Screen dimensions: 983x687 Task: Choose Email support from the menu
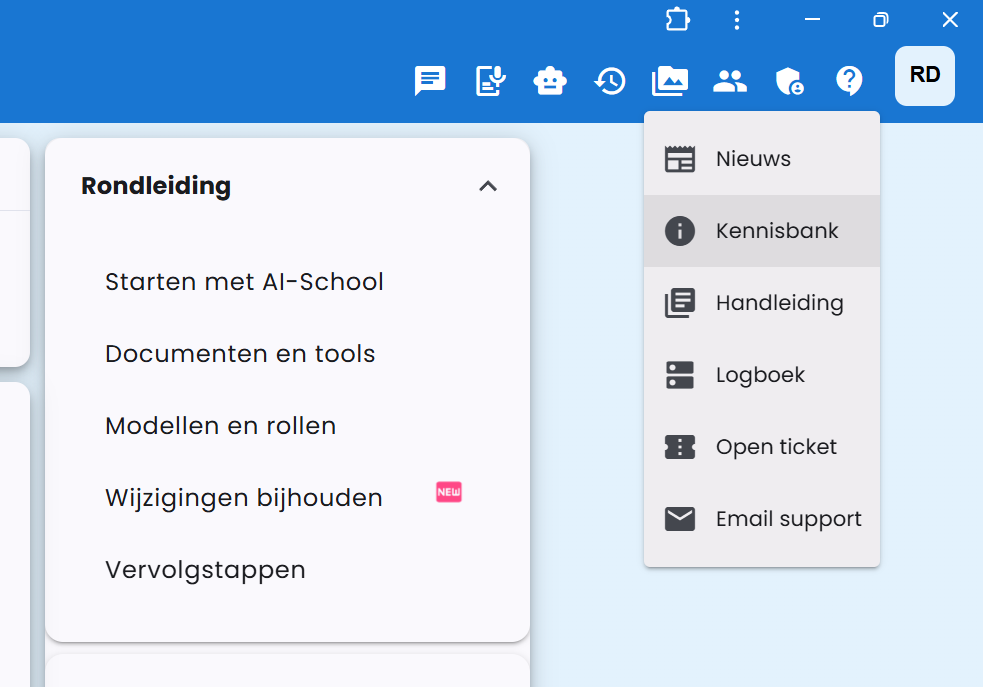pos(787,518)
